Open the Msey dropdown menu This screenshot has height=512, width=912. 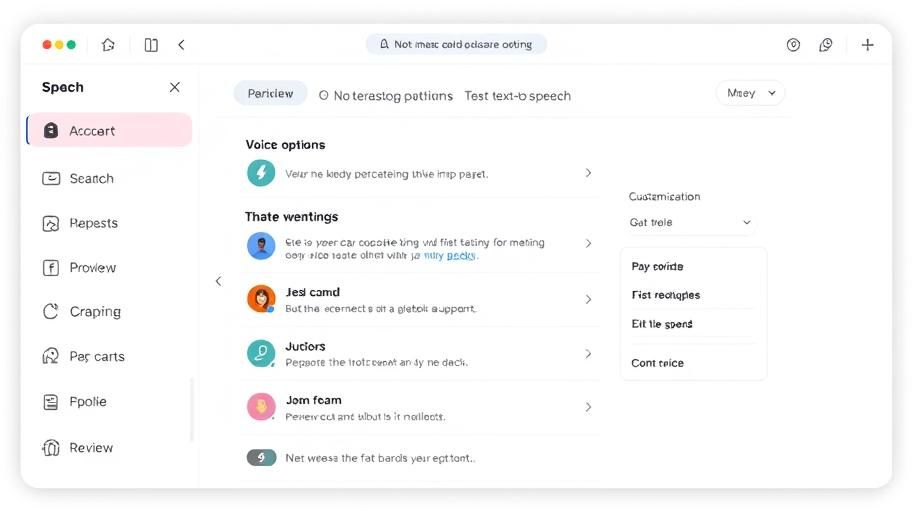[750, 93]
